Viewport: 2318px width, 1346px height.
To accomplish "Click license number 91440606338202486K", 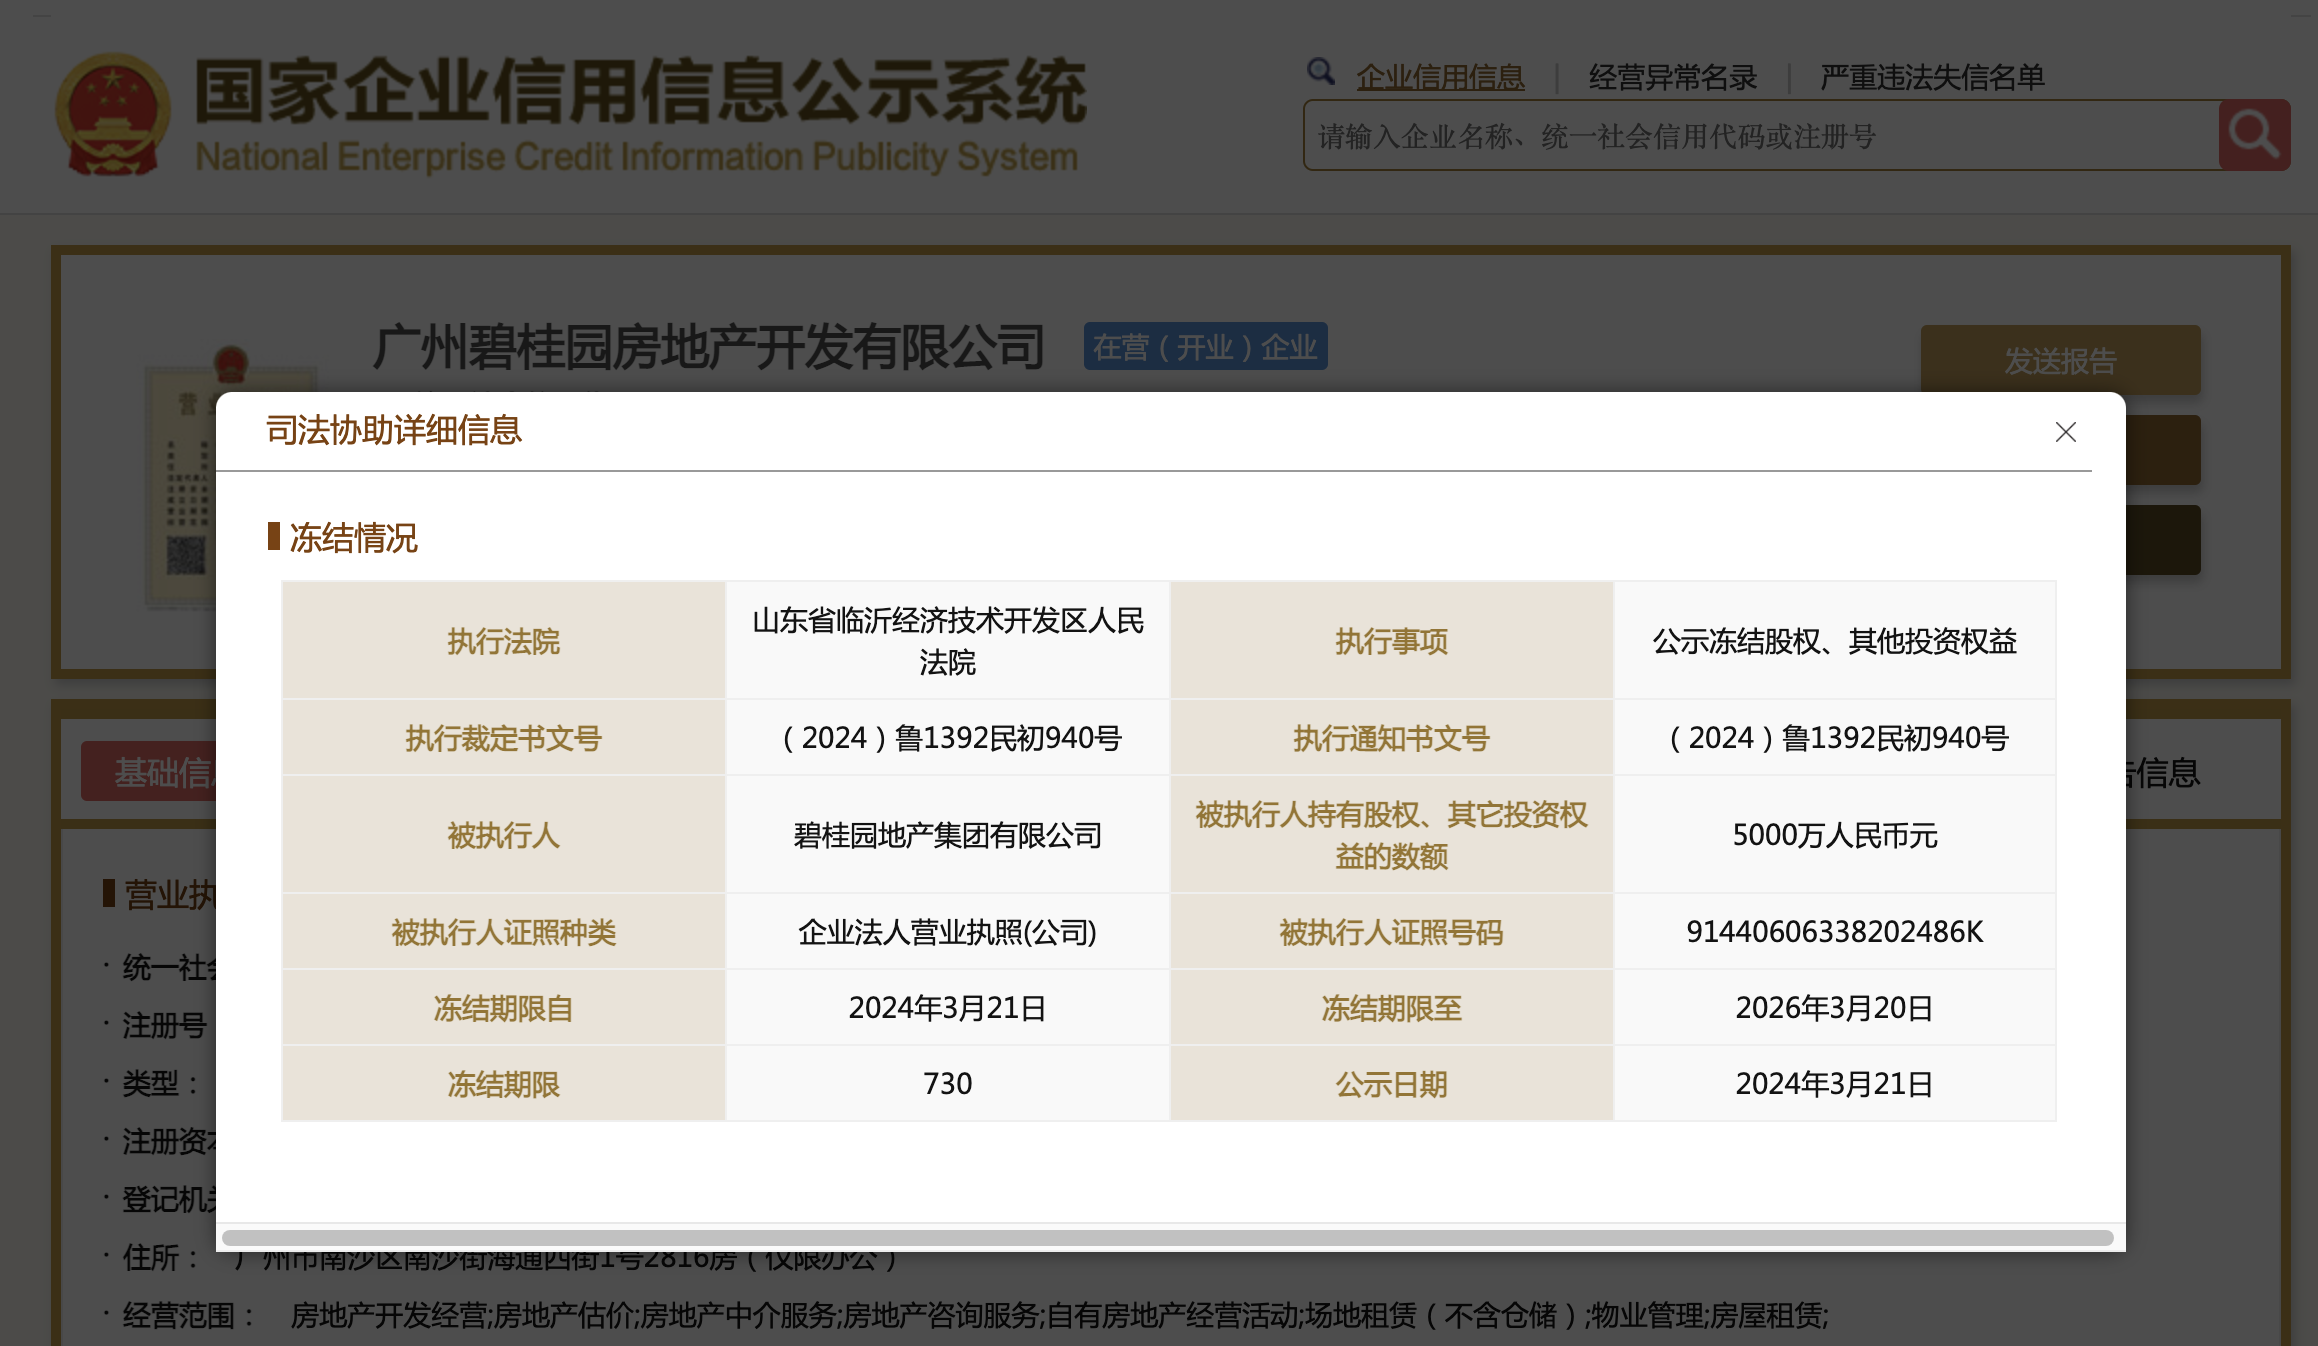I will tap(1835, 932).
